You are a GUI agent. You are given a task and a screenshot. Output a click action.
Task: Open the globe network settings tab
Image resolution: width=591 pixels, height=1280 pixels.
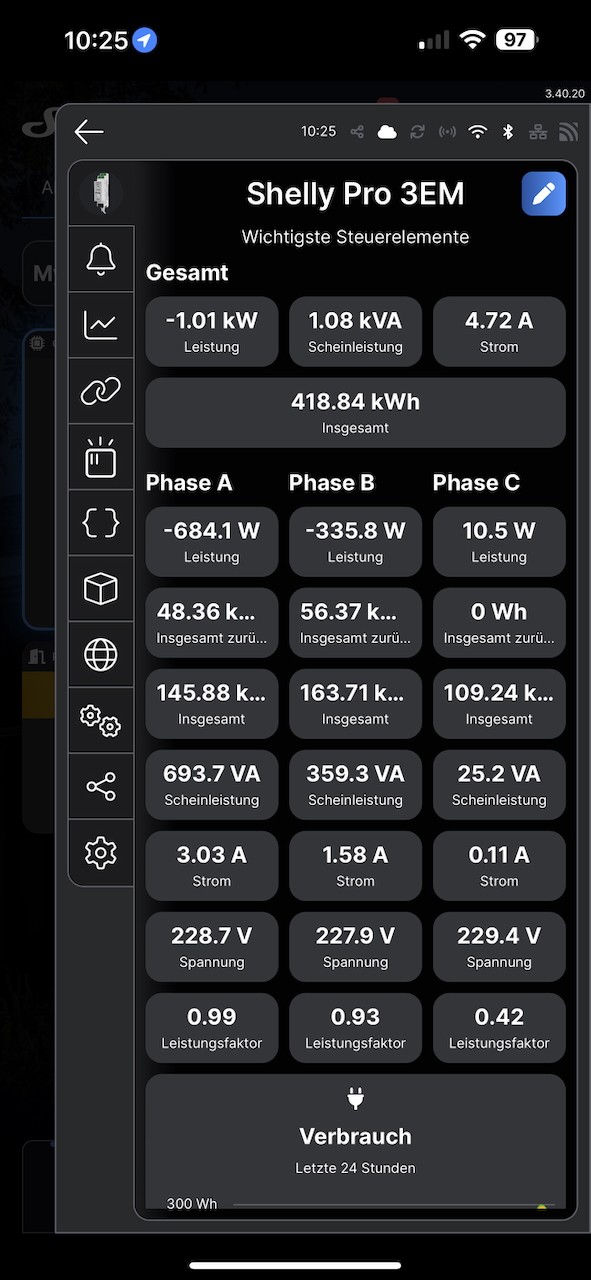[x=101, y=655]
